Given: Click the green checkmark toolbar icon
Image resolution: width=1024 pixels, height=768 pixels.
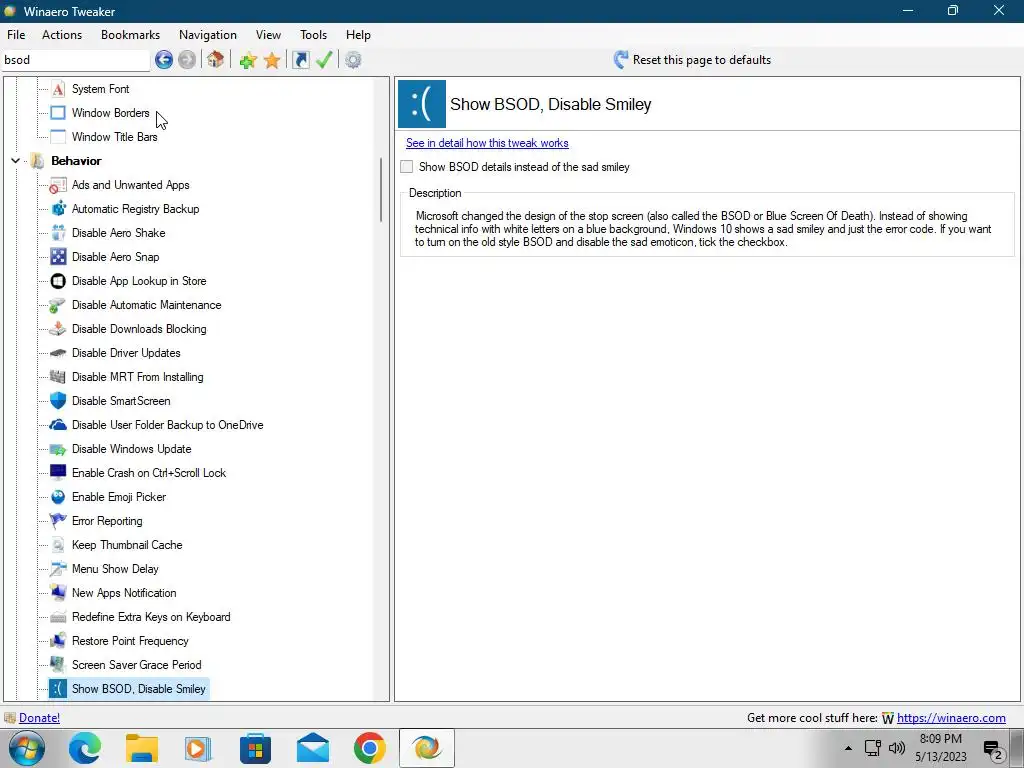Looking at the screenshot, I should tap(324, 60).
